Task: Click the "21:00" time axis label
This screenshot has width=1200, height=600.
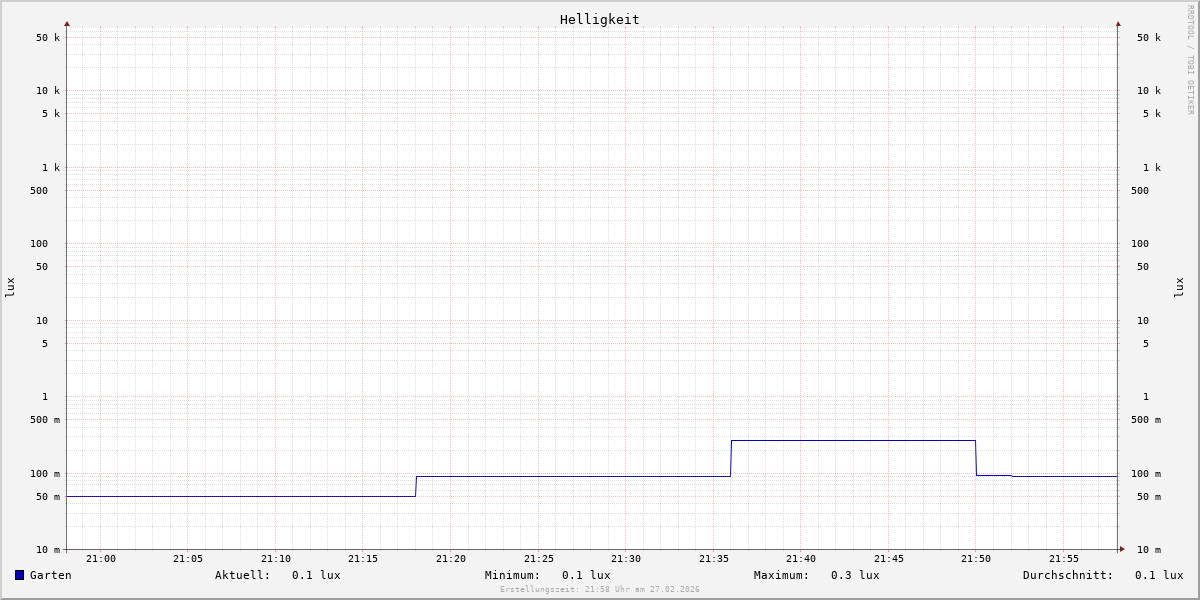Action: click(101, 559)
